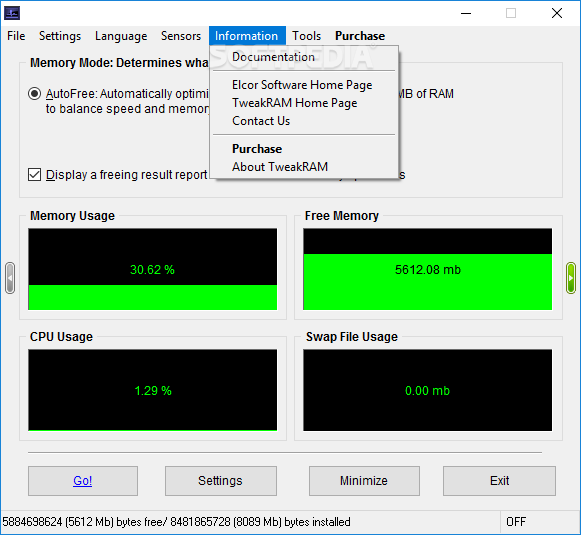This screenshot has height=535, width=581.
Task: Open the Language menu
Action: 121,36
